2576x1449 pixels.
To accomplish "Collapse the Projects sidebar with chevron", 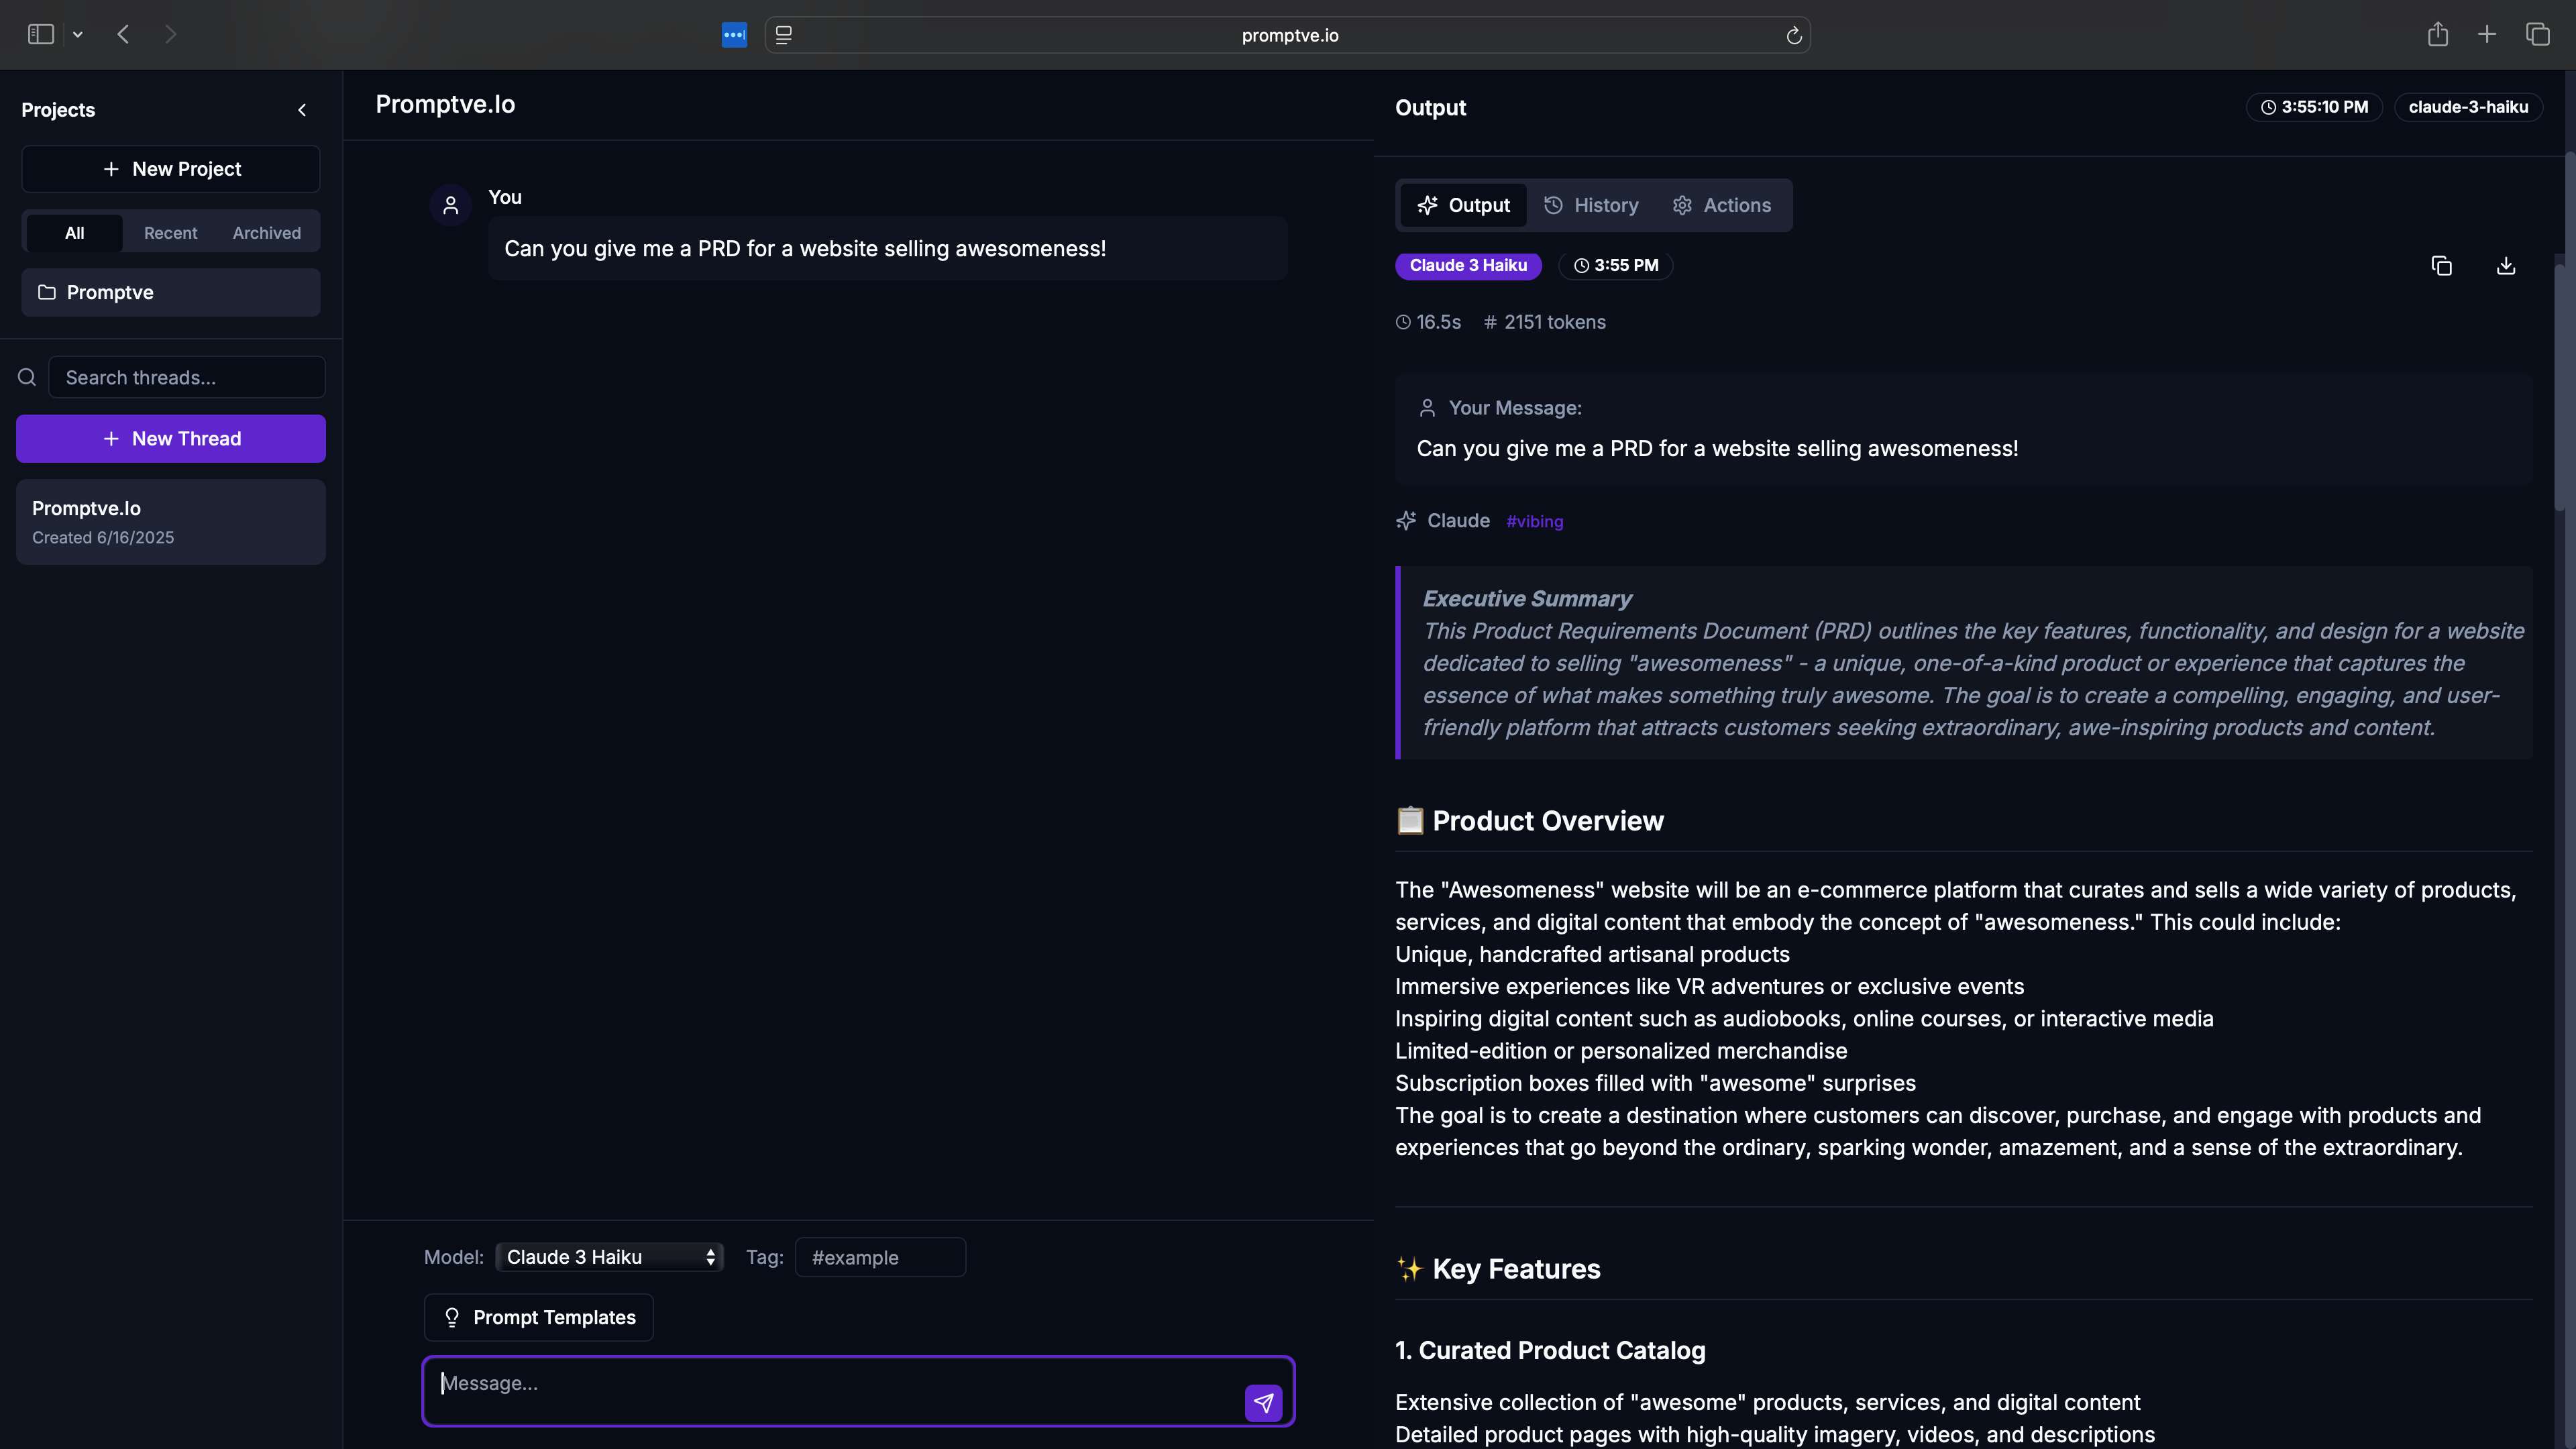I will (302, 110).
